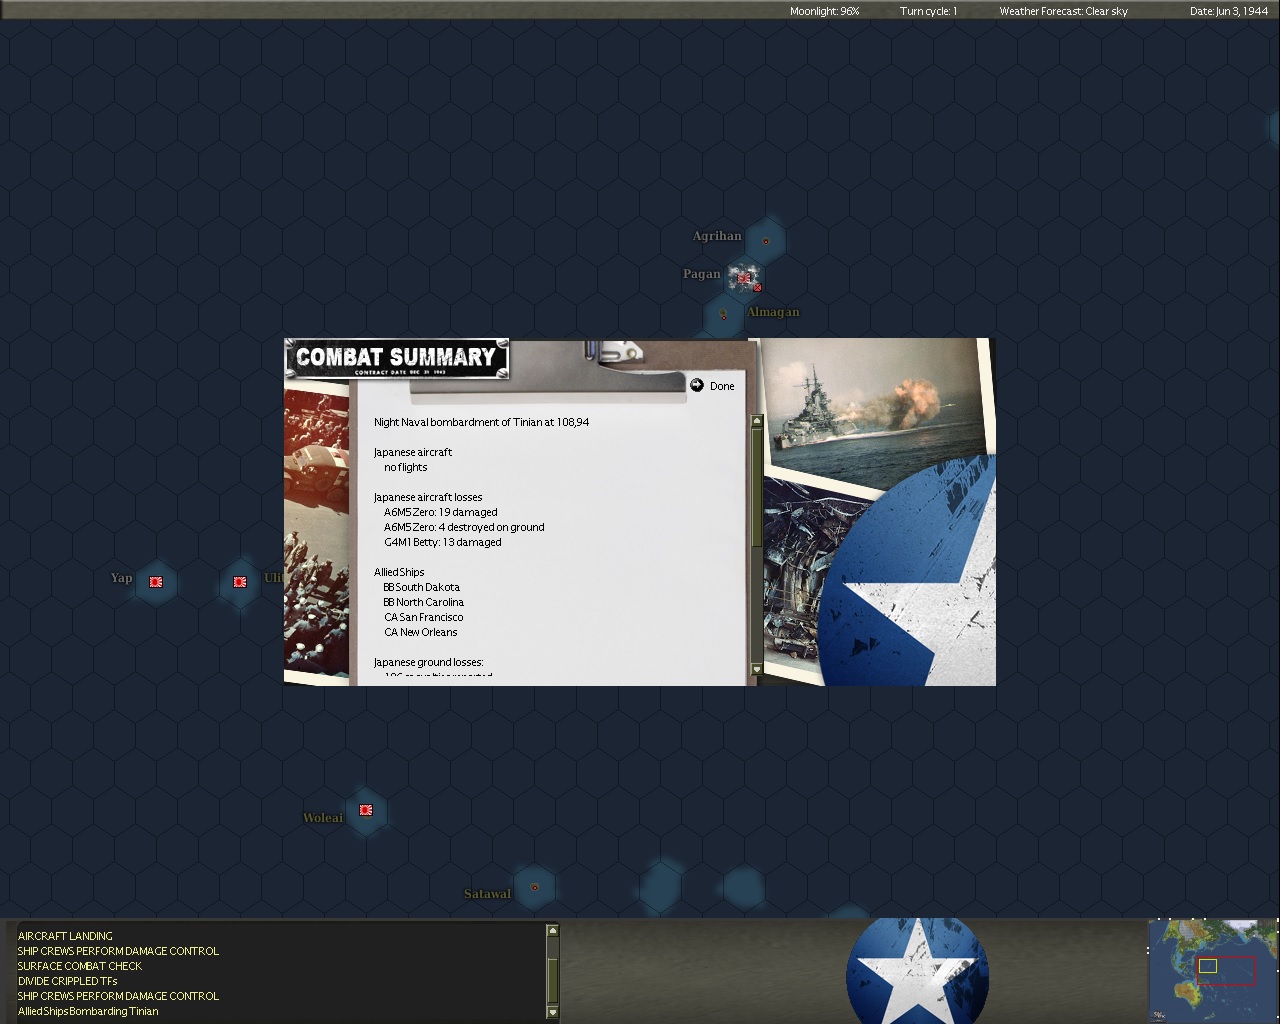Click the world minimap in the corner
Viewport: 1280px width, 1024px height.
pos(1212,970)
